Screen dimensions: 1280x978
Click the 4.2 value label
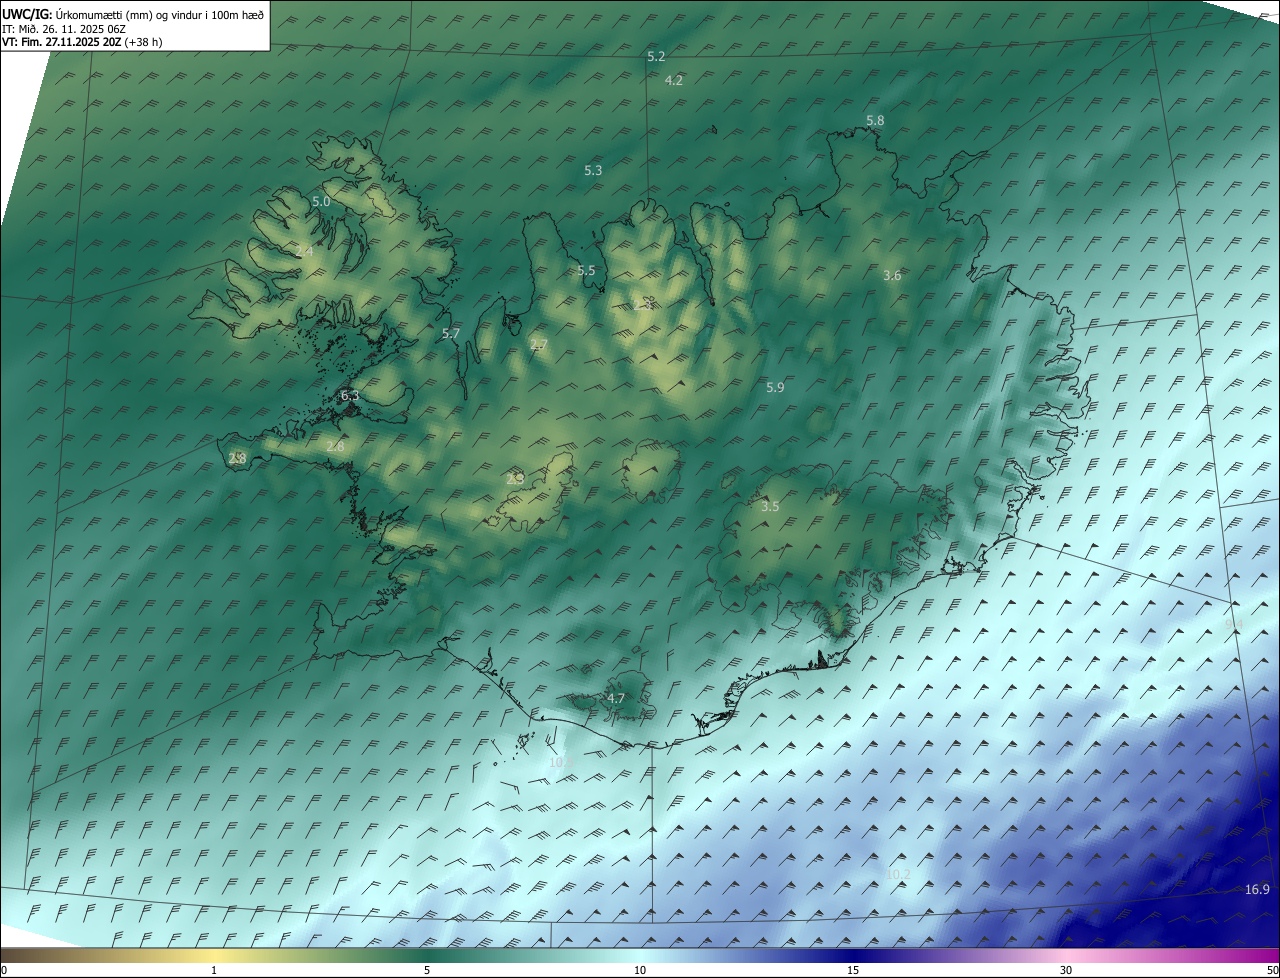(x=674, y=80)
